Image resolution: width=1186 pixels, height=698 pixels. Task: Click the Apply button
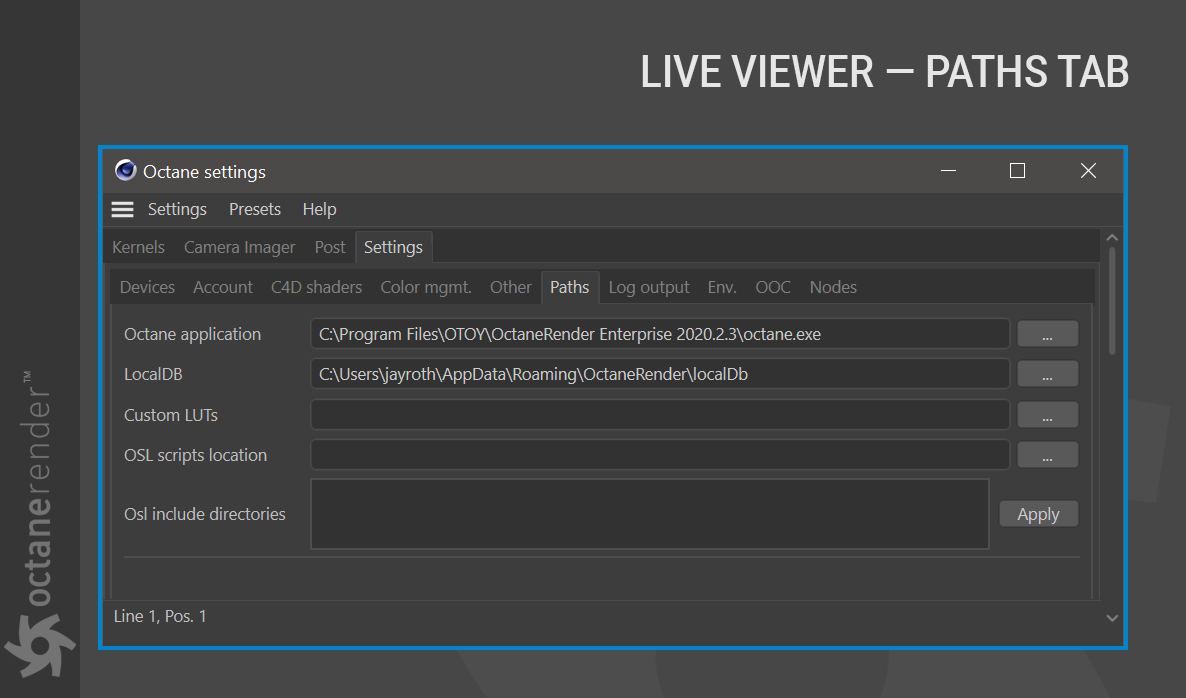point(1039,513)
